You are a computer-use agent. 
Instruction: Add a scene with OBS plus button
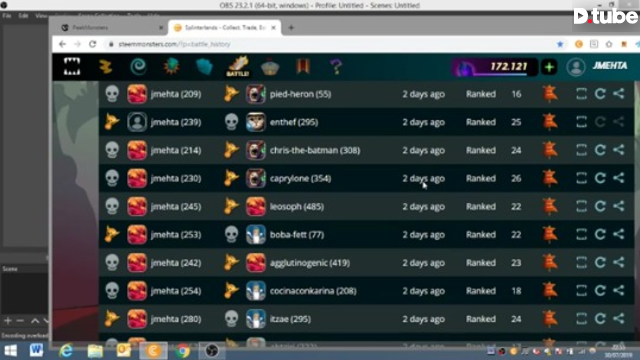coord(7,321)
